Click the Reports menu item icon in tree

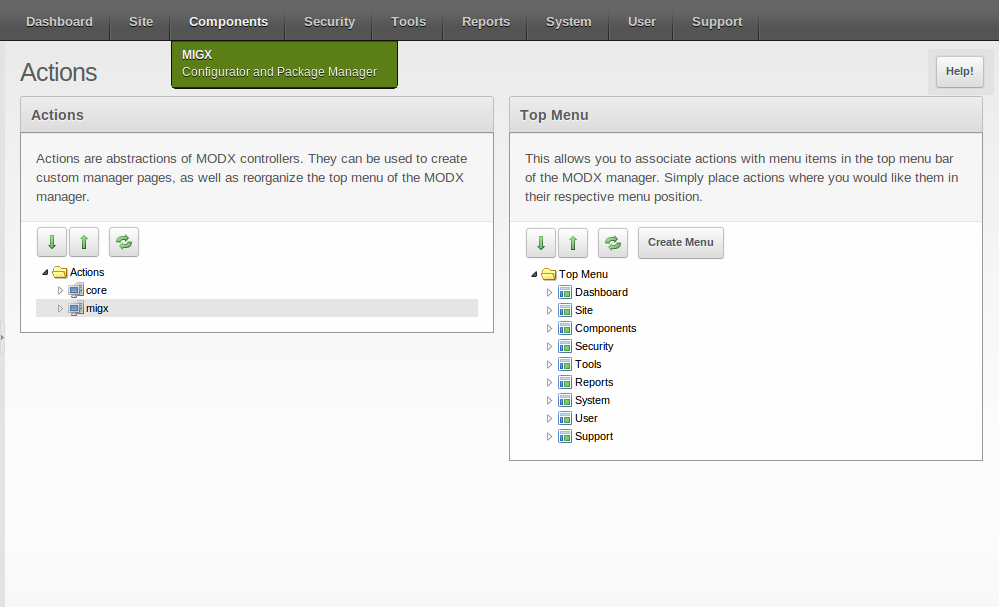pos(564,382)
